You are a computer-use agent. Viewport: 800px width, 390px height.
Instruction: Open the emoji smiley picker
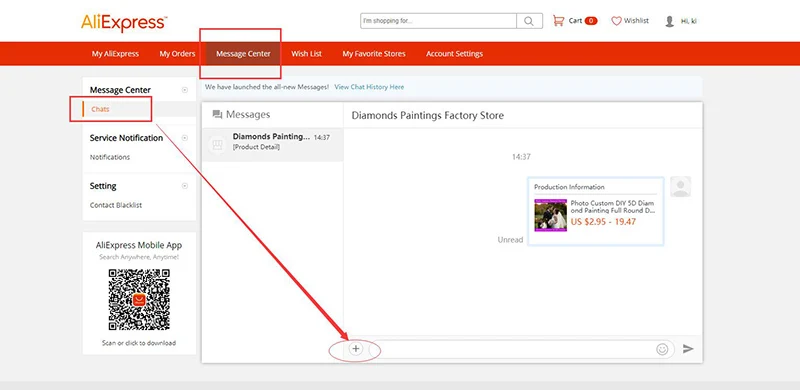[662, 349]
